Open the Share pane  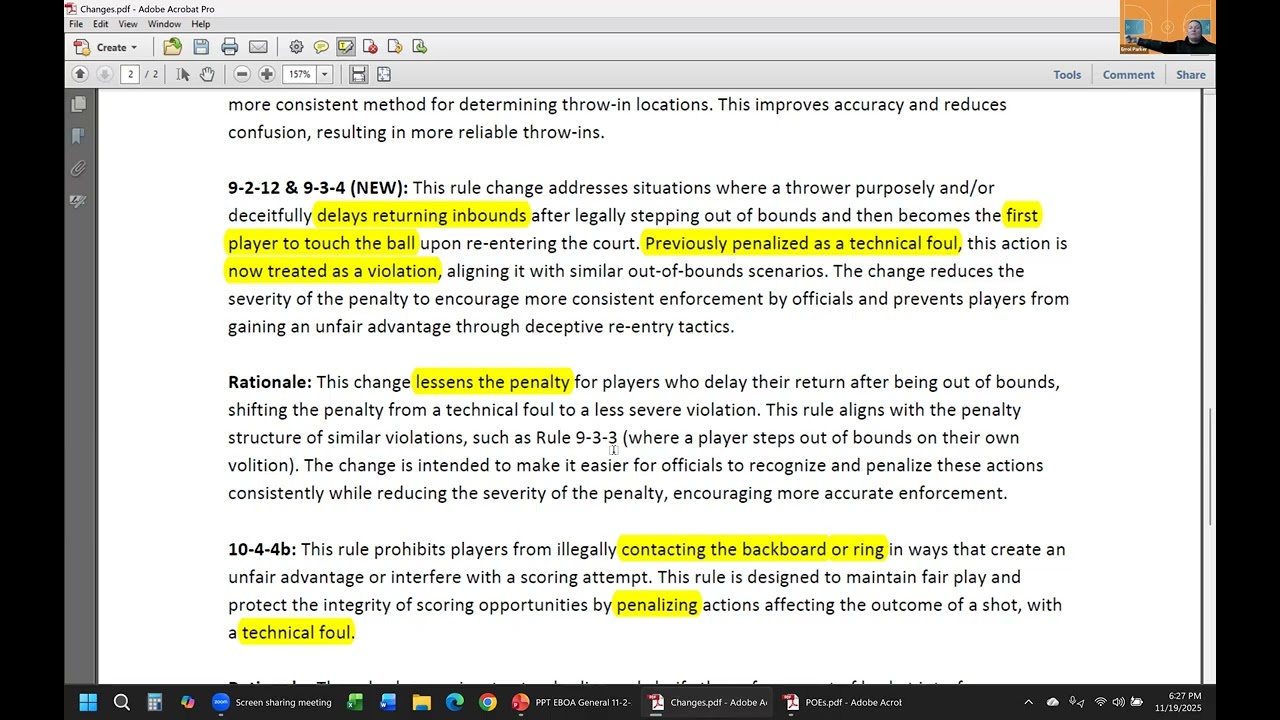[1190, 75]
